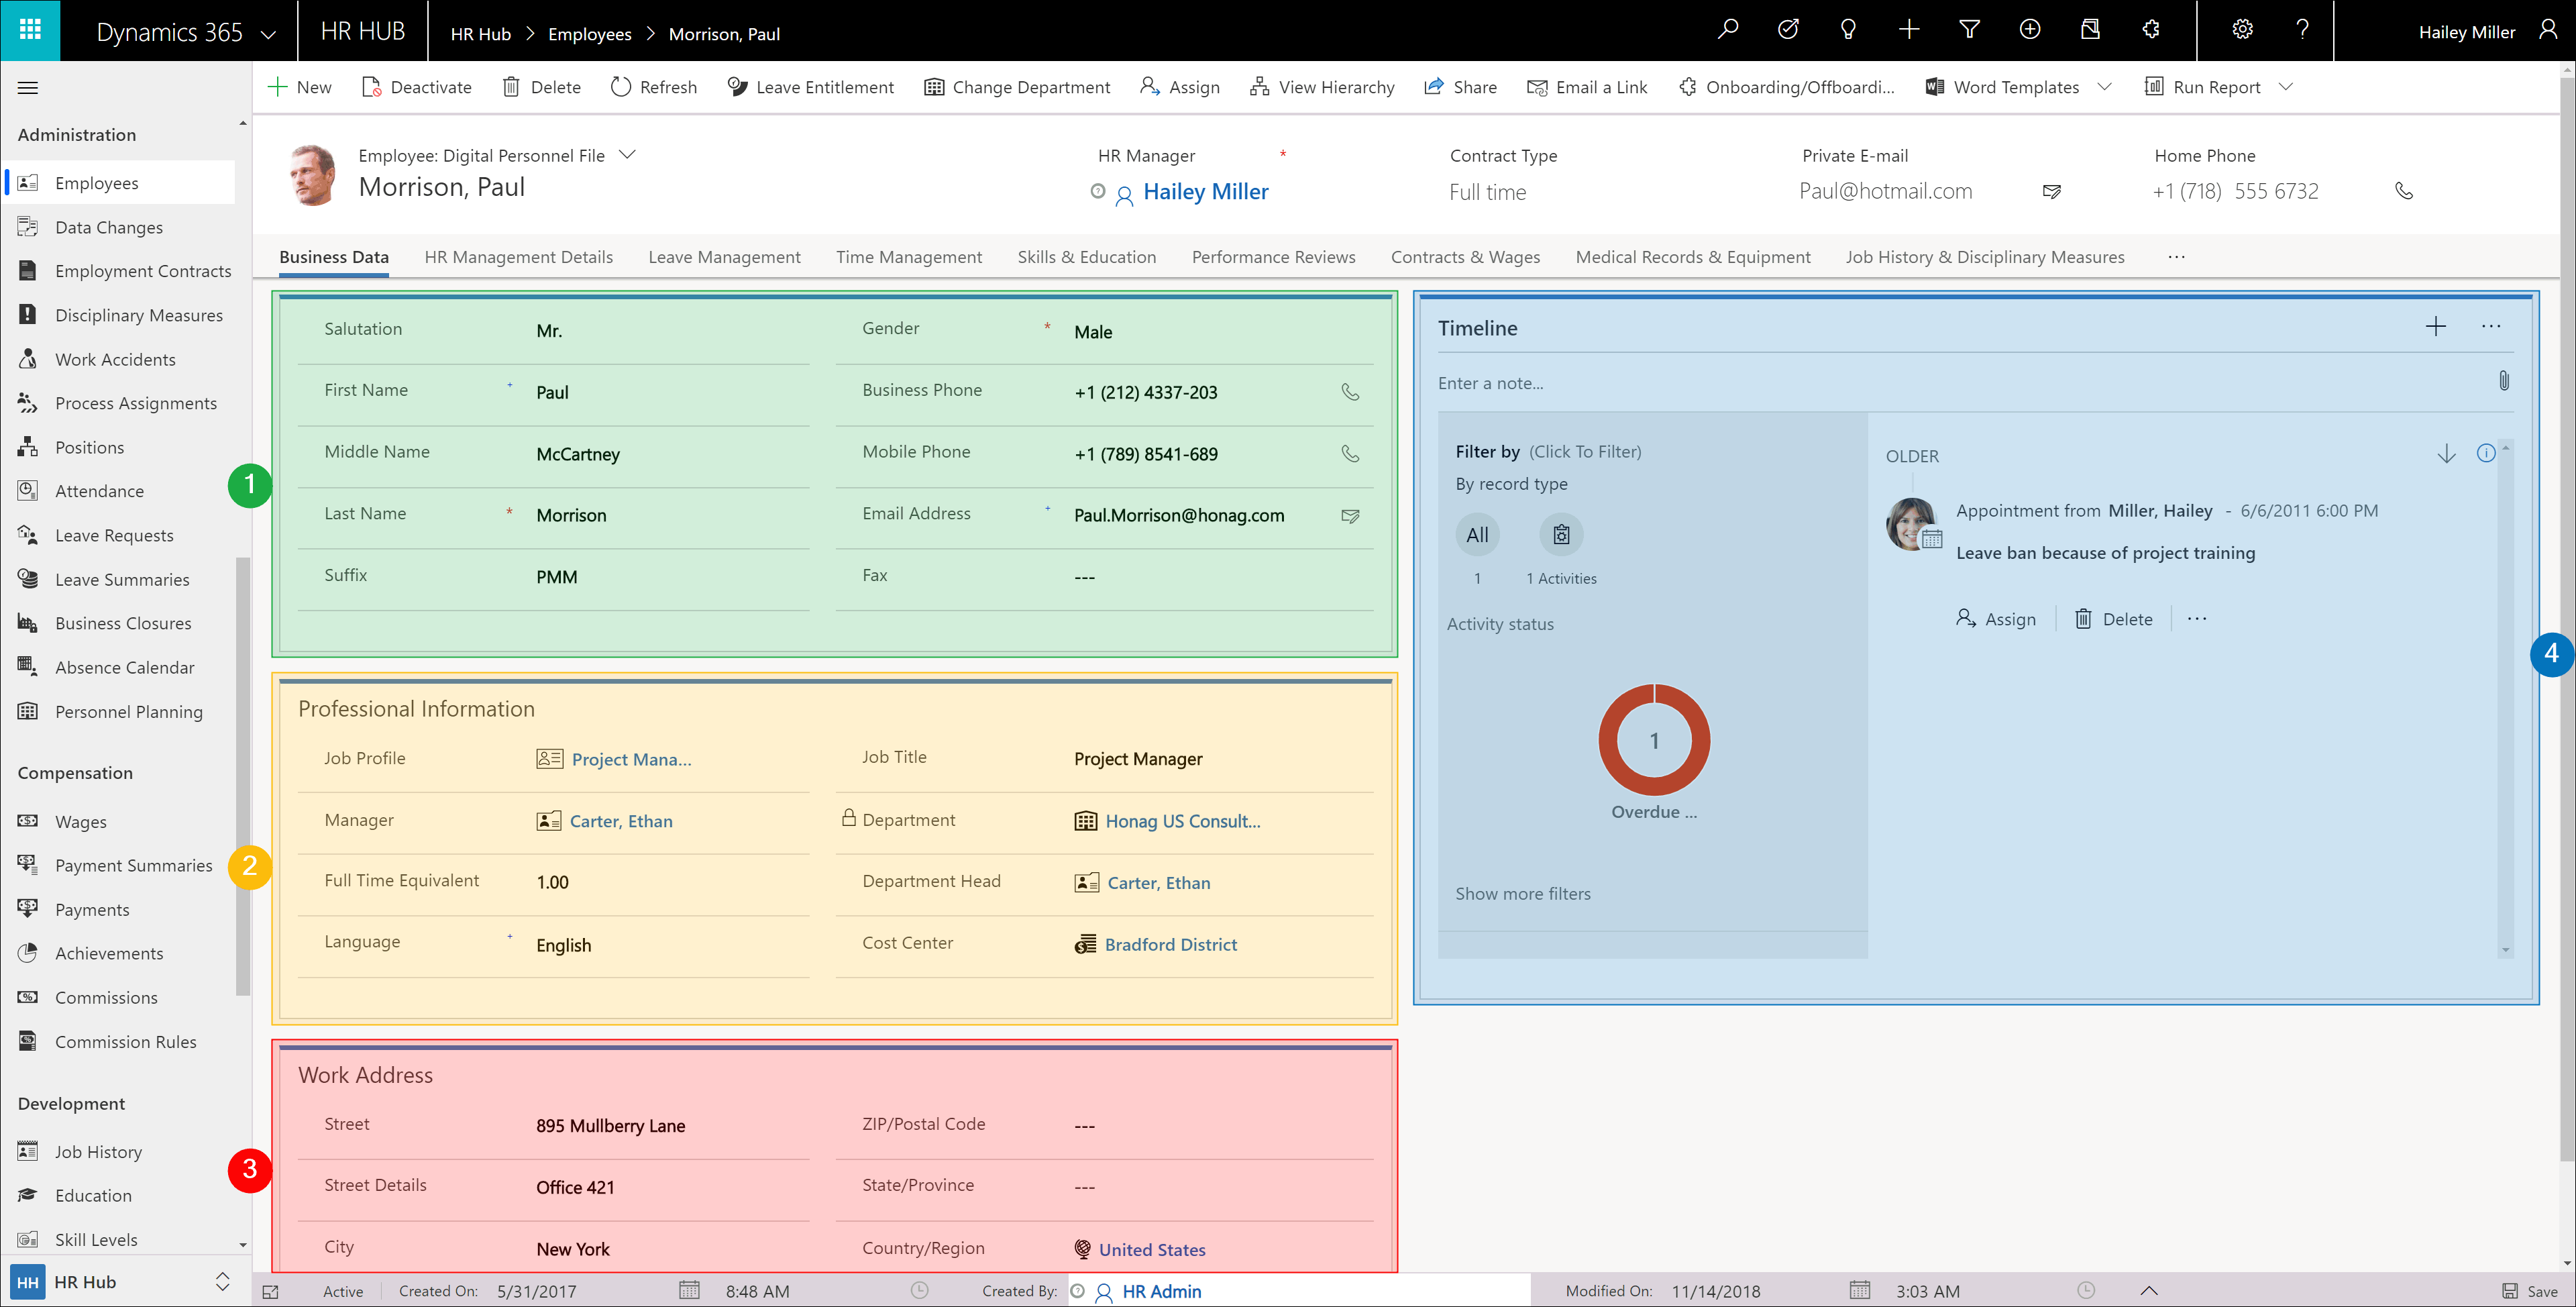Filter by Activities record type icon
Screen dimensions: 2576x1307
(x=1561, y=535)
